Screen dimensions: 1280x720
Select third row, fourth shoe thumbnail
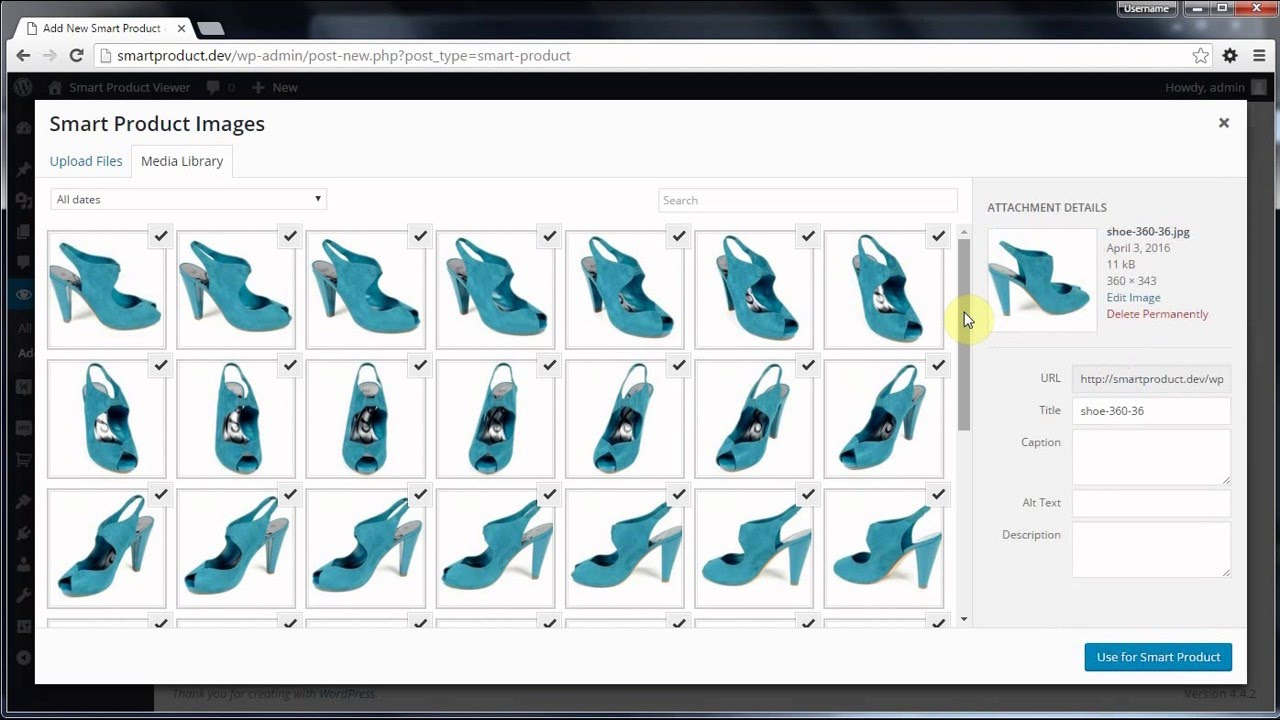pyautogui.click(x=495, y=549)
